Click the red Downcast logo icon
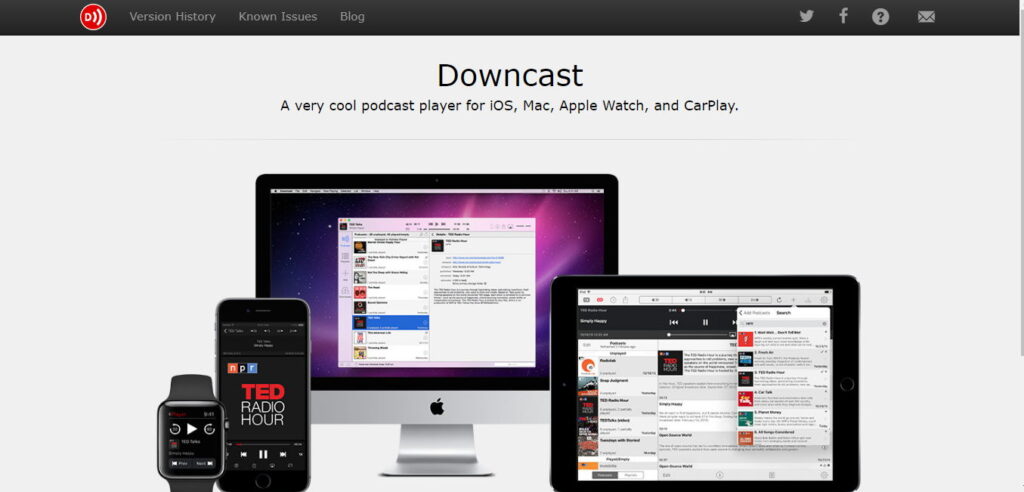Screen dimensions: 1024x492 93,17
